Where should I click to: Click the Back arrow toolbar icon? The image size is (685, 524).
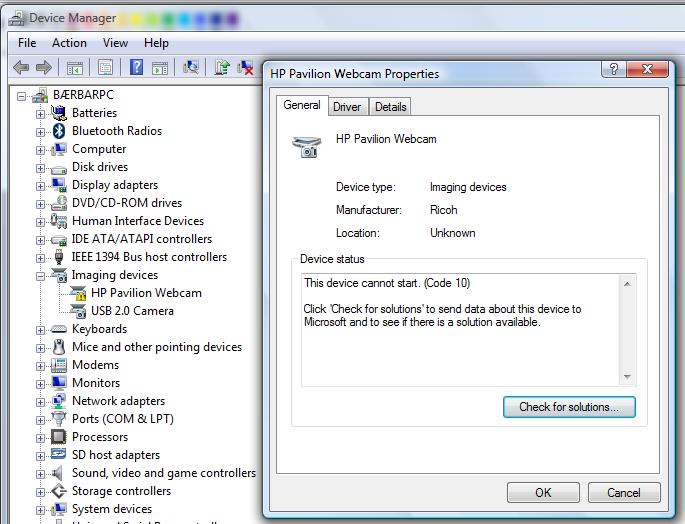point(21,67)
